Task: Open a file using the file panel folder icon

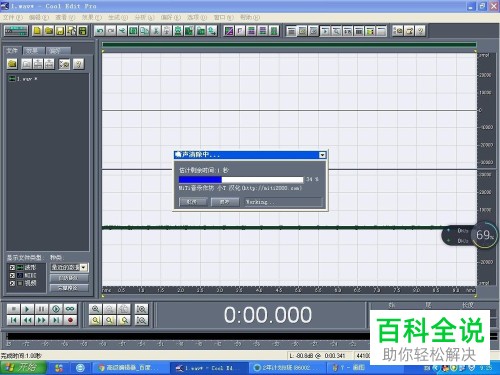Action: point(12,64)
